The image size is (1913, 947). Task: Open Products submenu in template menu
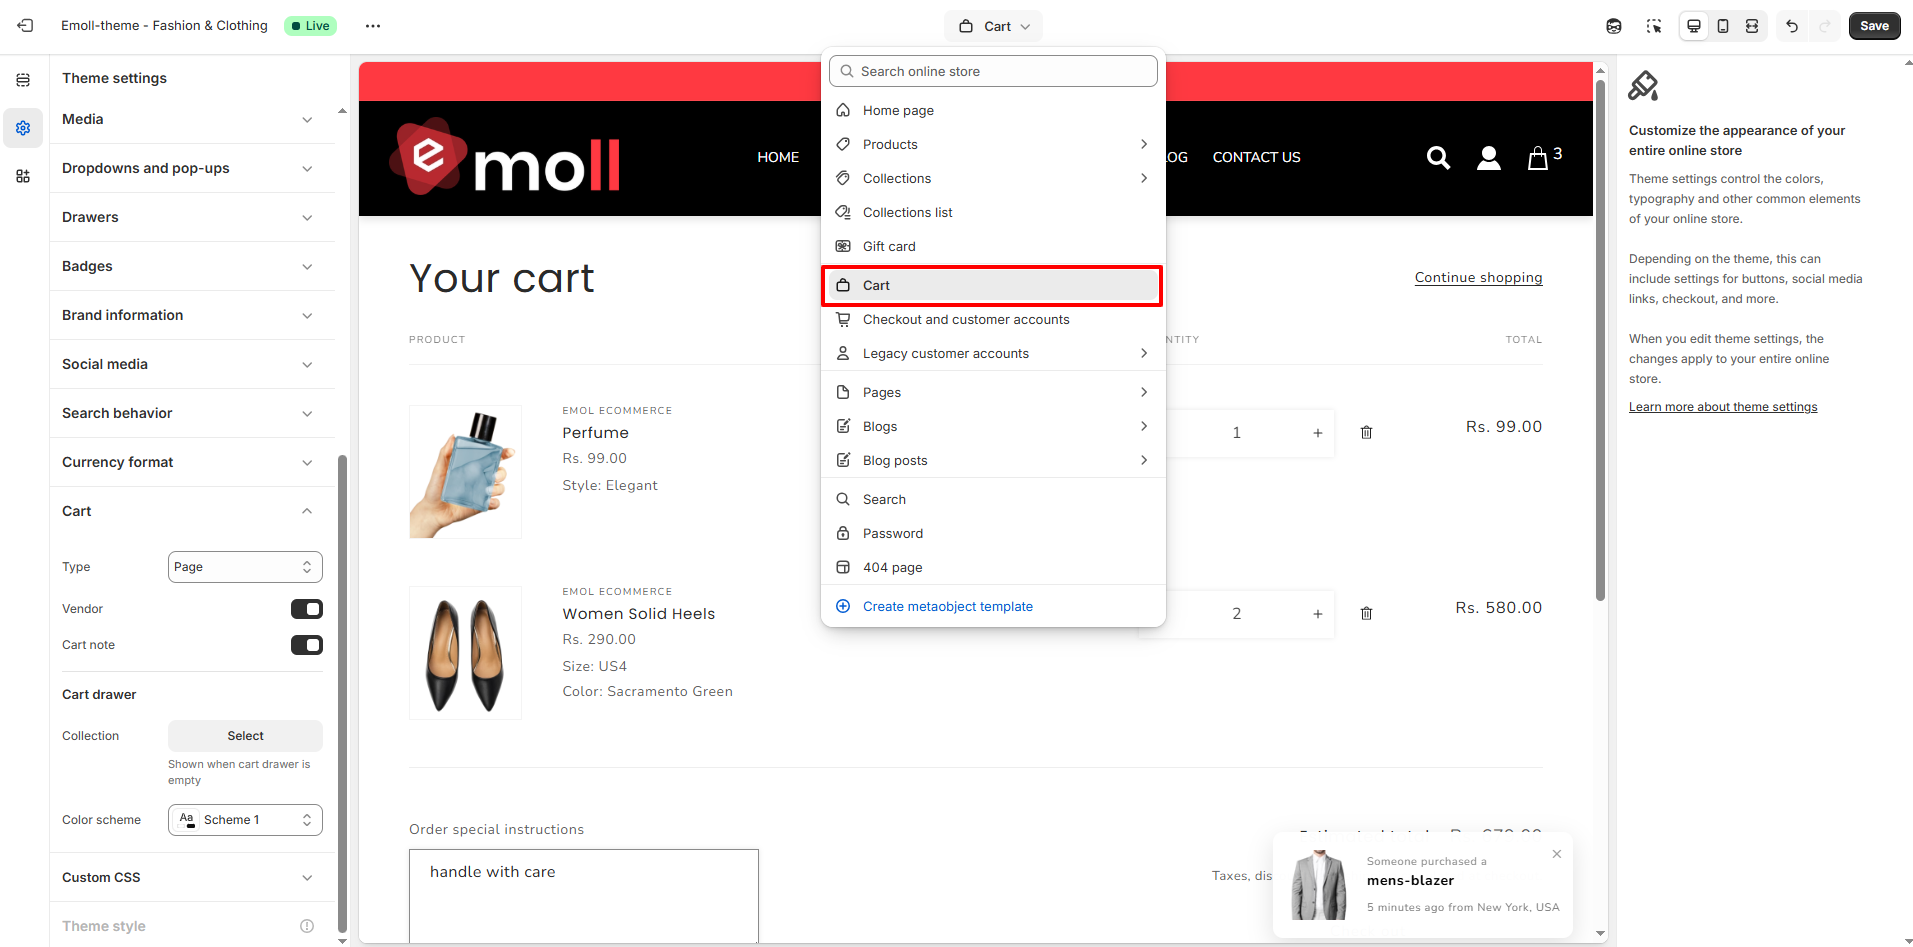(993, 144)
